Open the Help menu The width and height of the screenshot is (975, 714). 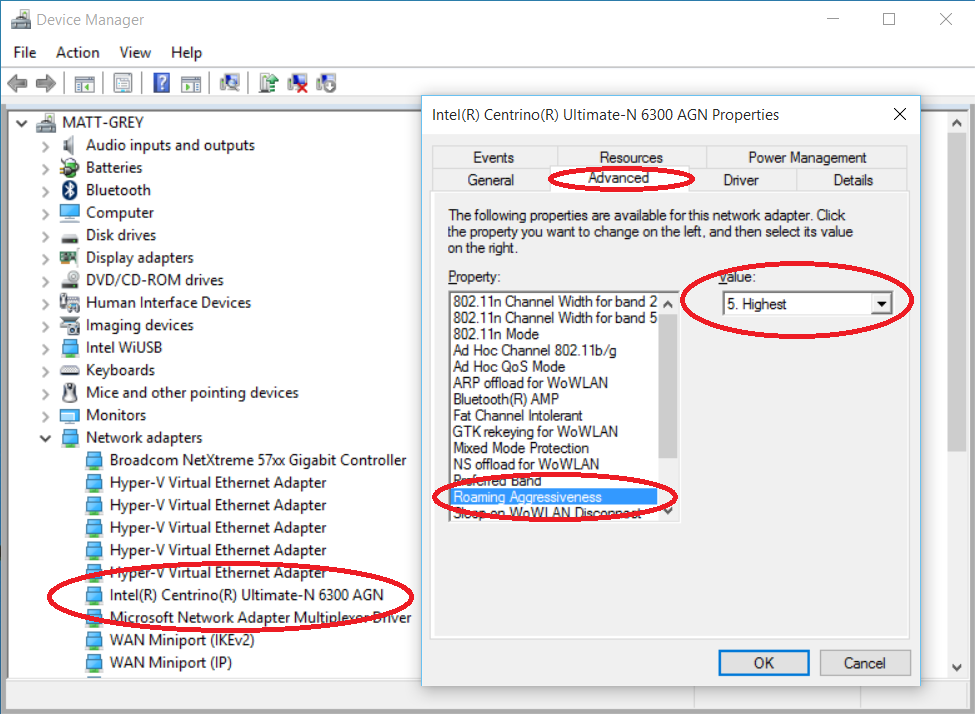[187, 53]
